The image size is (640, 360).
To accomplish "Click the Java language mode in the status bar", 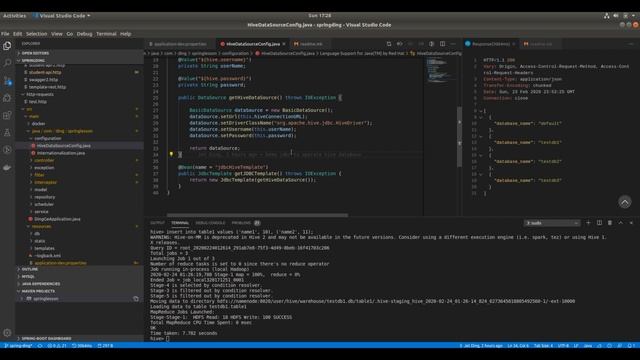I will 588,346.
